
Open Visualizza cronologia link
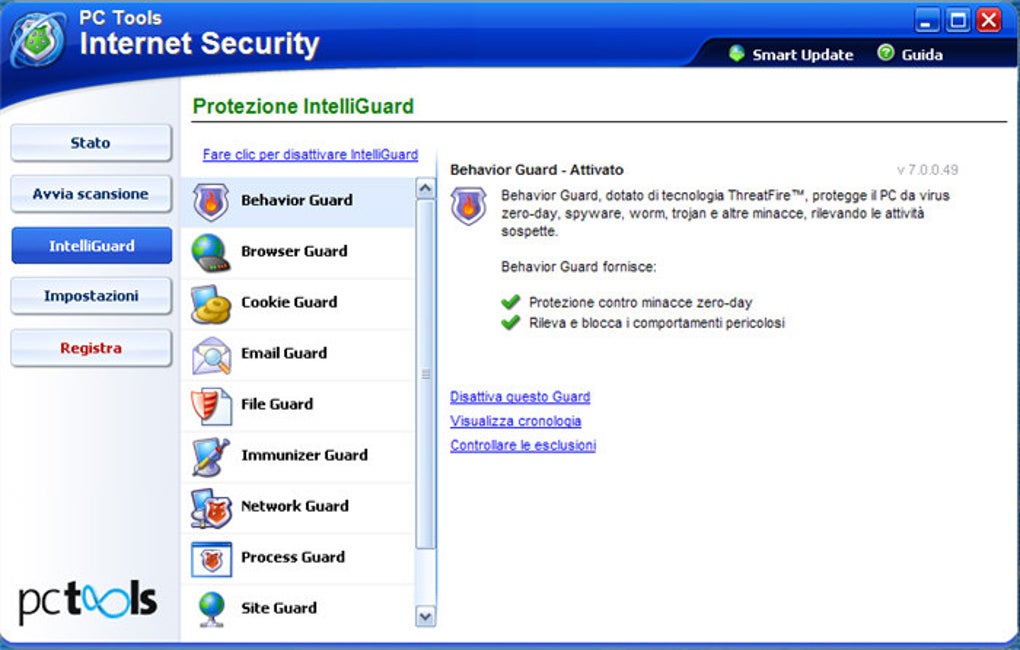click(515, 421)
